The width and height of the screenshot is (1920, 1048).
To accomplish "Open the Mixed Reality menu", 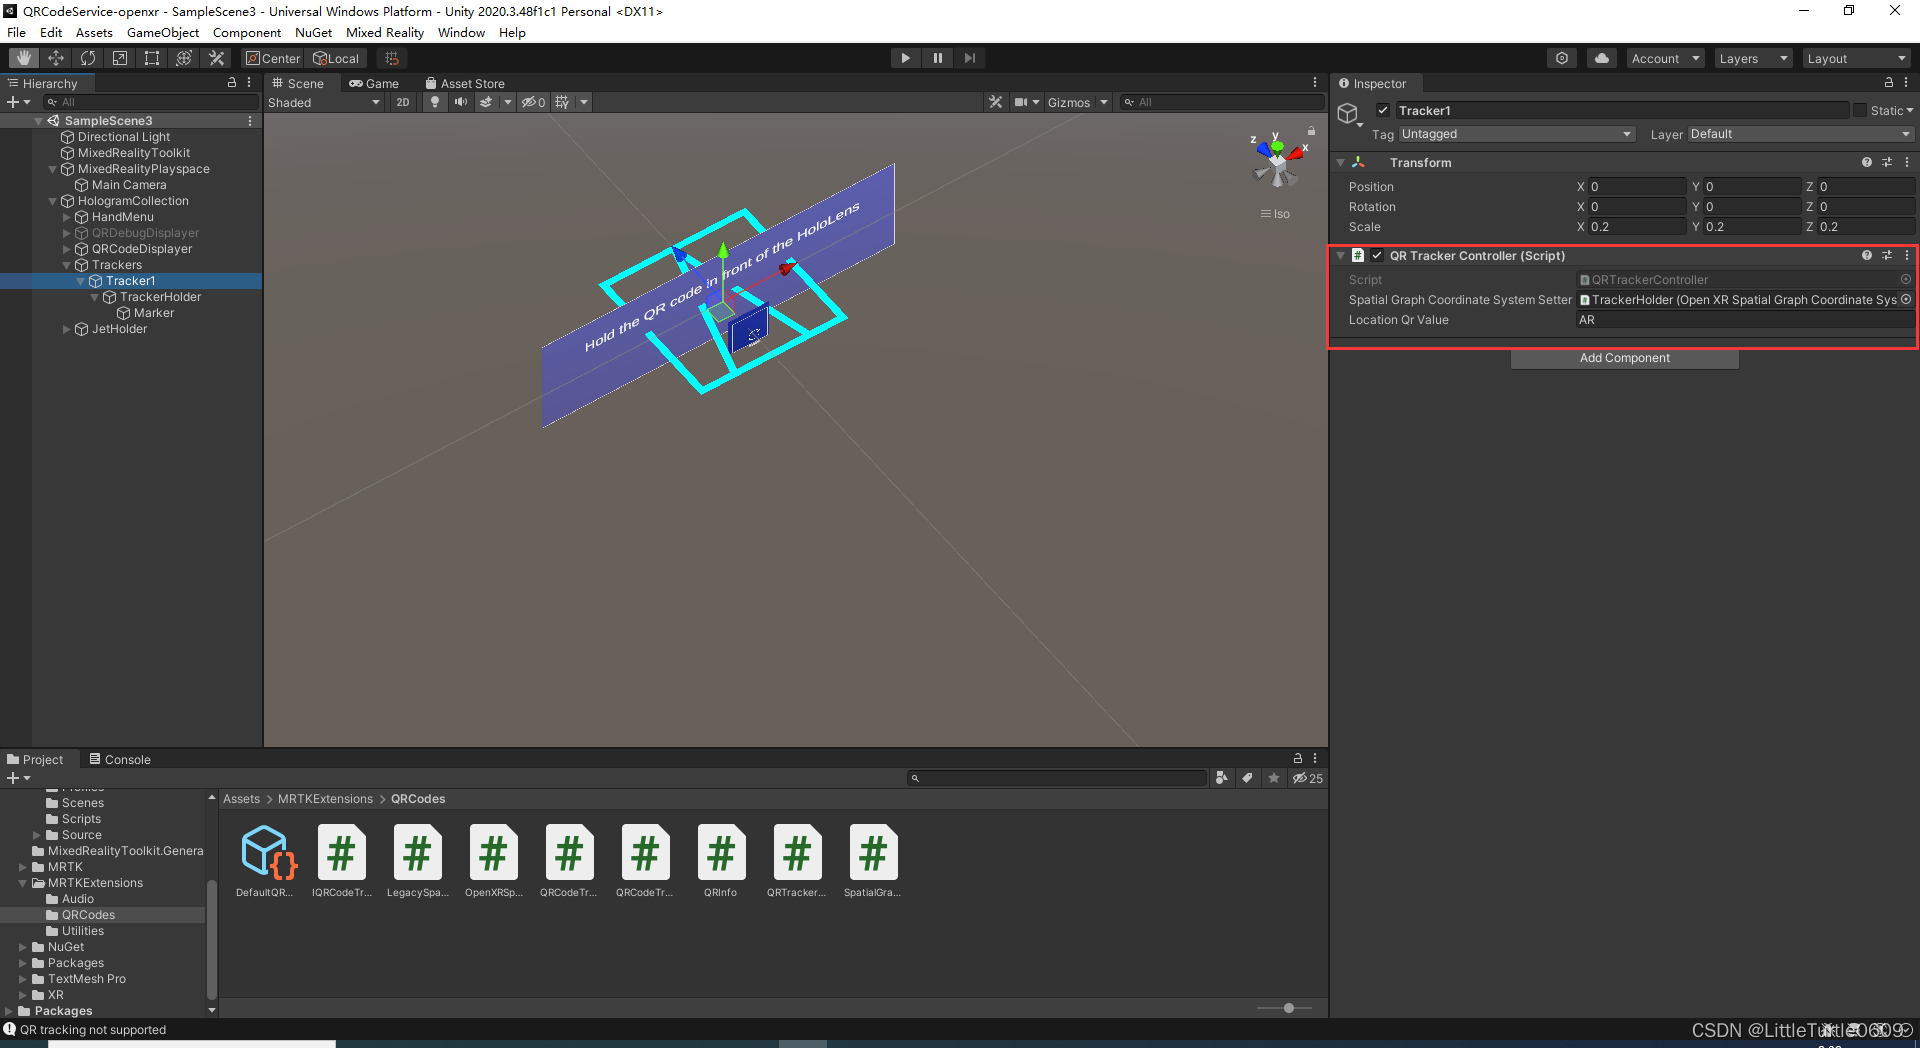I will [x=385, y=32].
